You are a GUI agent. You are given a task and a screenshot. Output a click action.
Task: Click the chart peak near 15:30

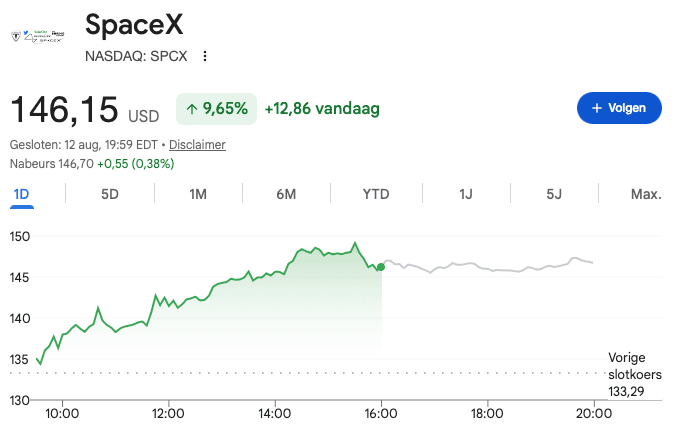[x=355, y=243]
